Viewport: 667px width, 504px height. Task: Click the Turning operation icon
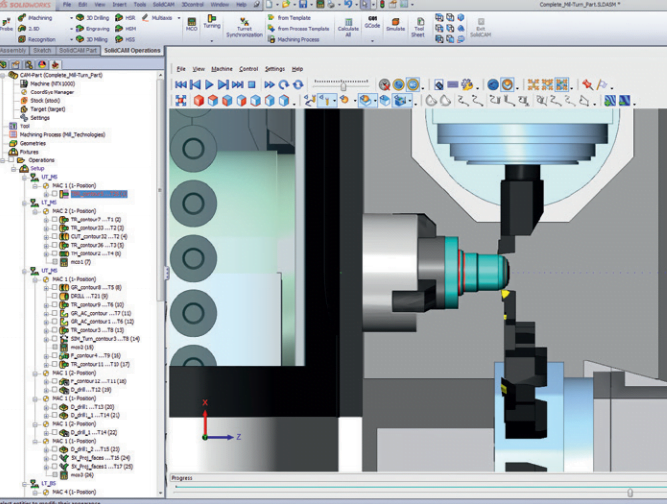[x=211, y=18]
